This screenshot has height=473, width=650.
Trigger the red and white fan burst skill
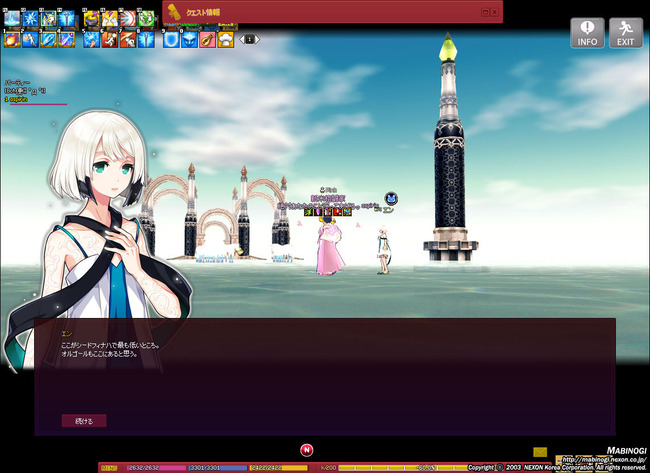(128, 19)
